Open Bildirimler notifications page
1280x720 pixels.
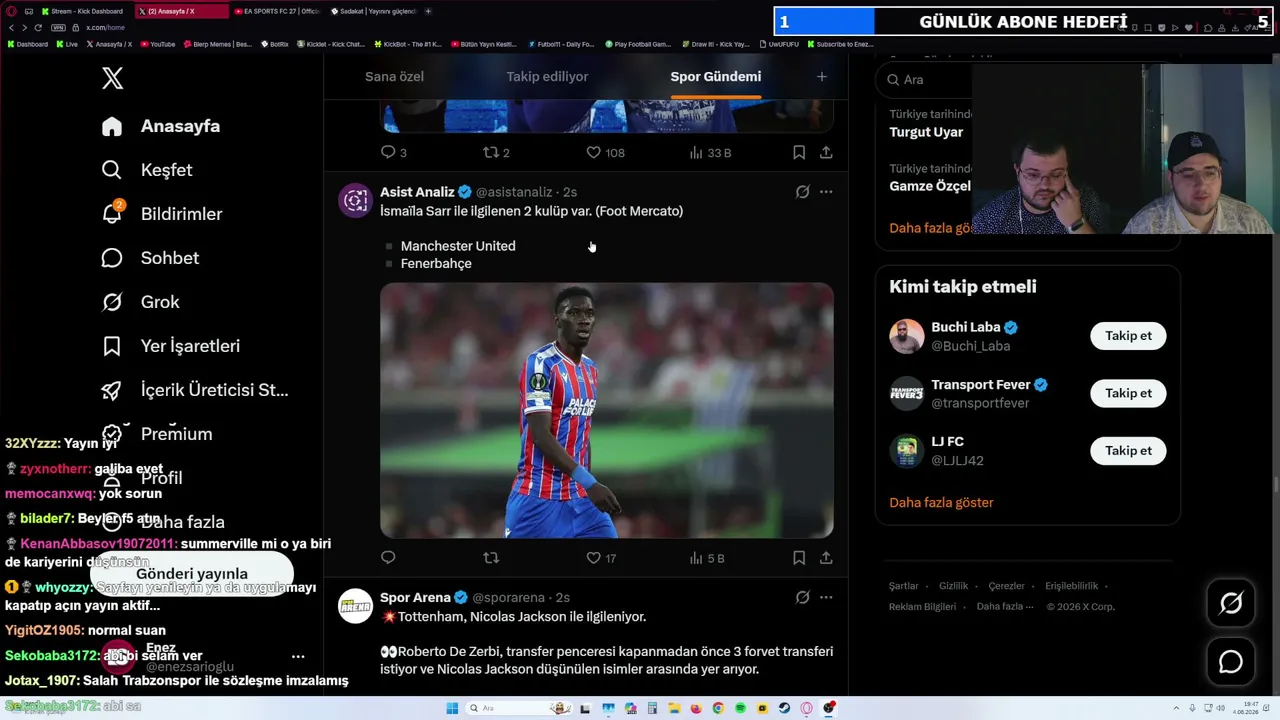pyautogui.click(x=162, y=214)
